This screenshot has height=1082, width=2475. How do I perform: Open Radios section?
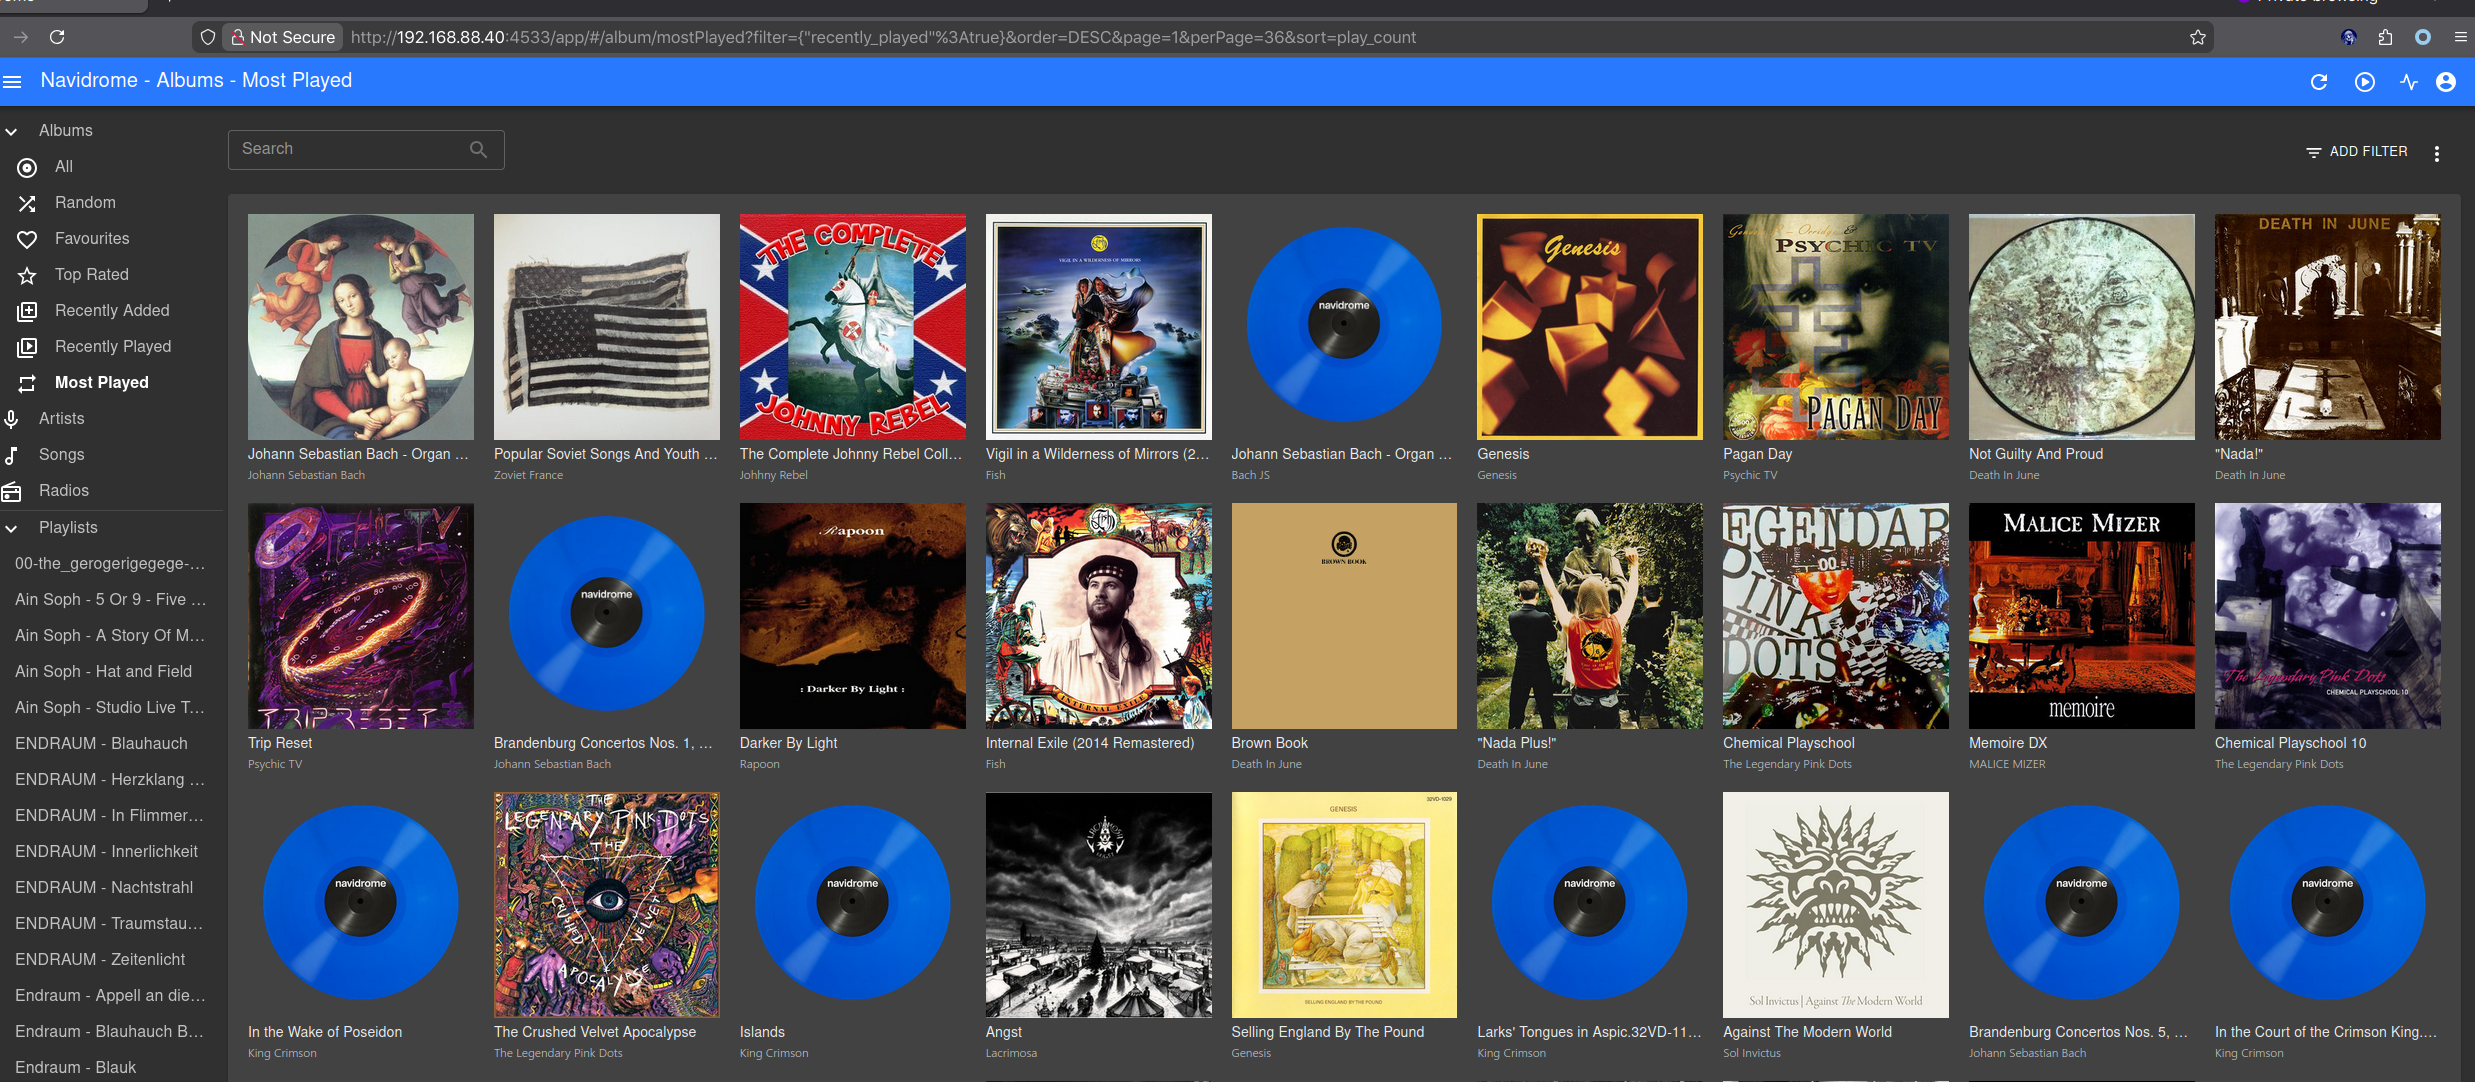tap(63, 491)
